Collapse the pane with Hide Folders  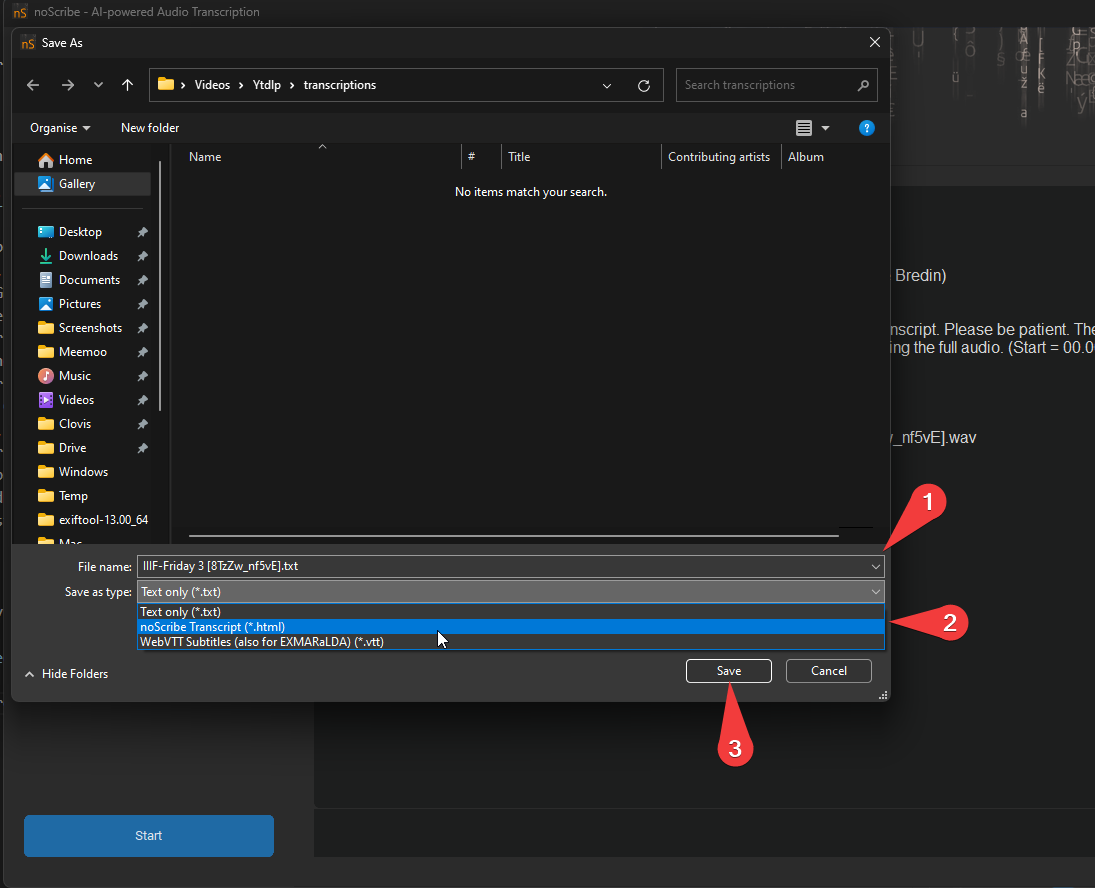coord(66,674)
